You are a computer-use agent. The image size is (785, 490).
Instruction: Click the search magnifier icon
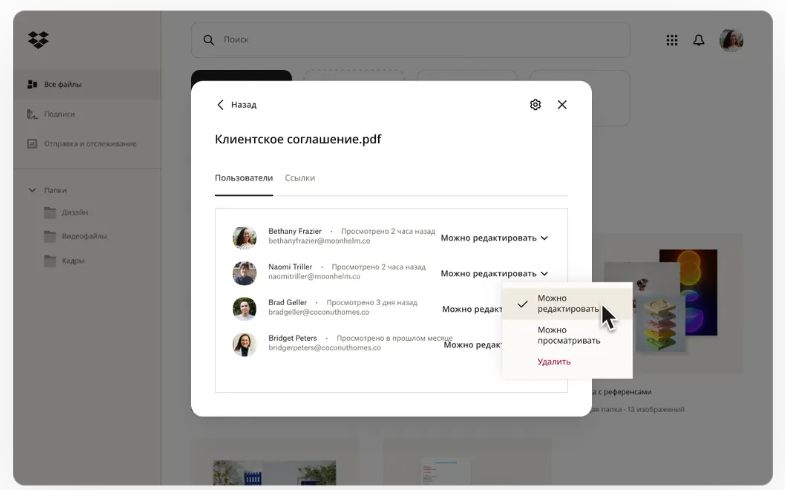click(209, 40)
